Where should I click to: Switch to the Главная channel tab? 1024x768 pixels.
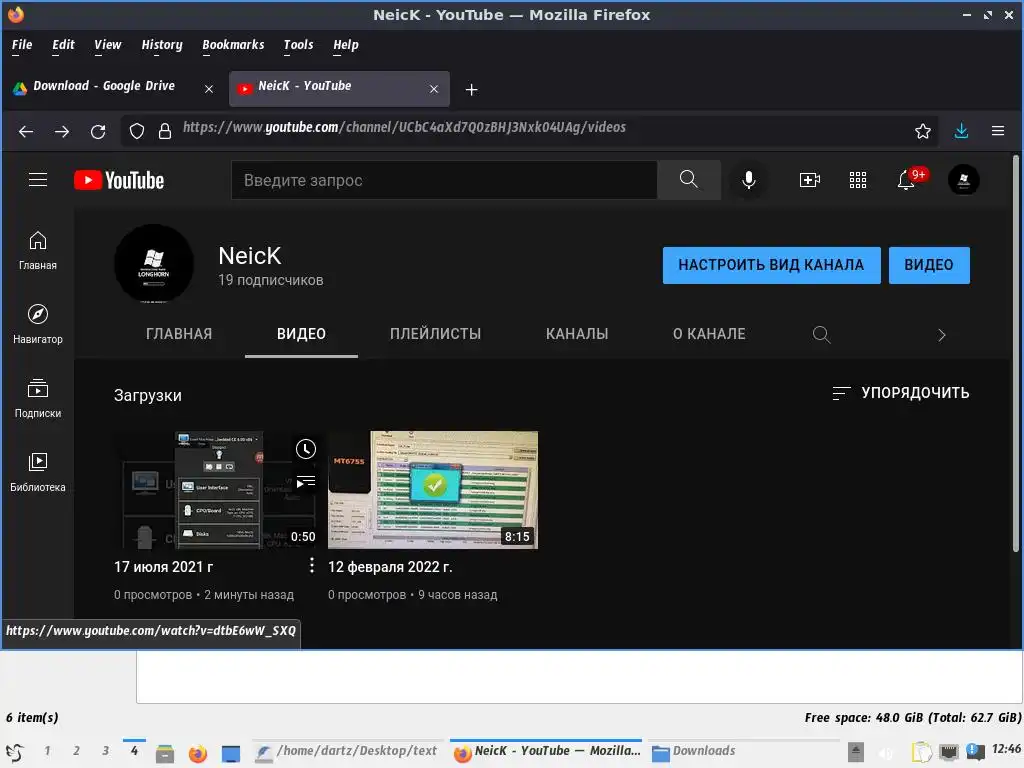pyautogui.click(x=179, y=334)
